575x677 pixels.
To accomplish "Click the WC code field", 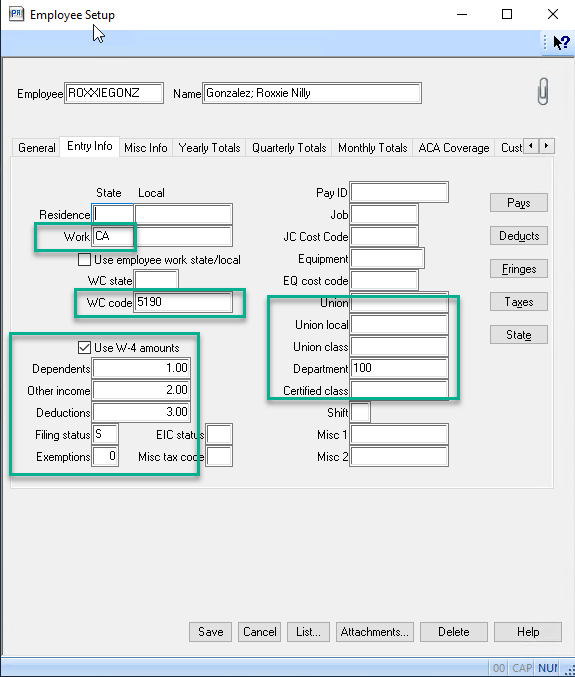I will pyautogui.click(x=183, y=302).
